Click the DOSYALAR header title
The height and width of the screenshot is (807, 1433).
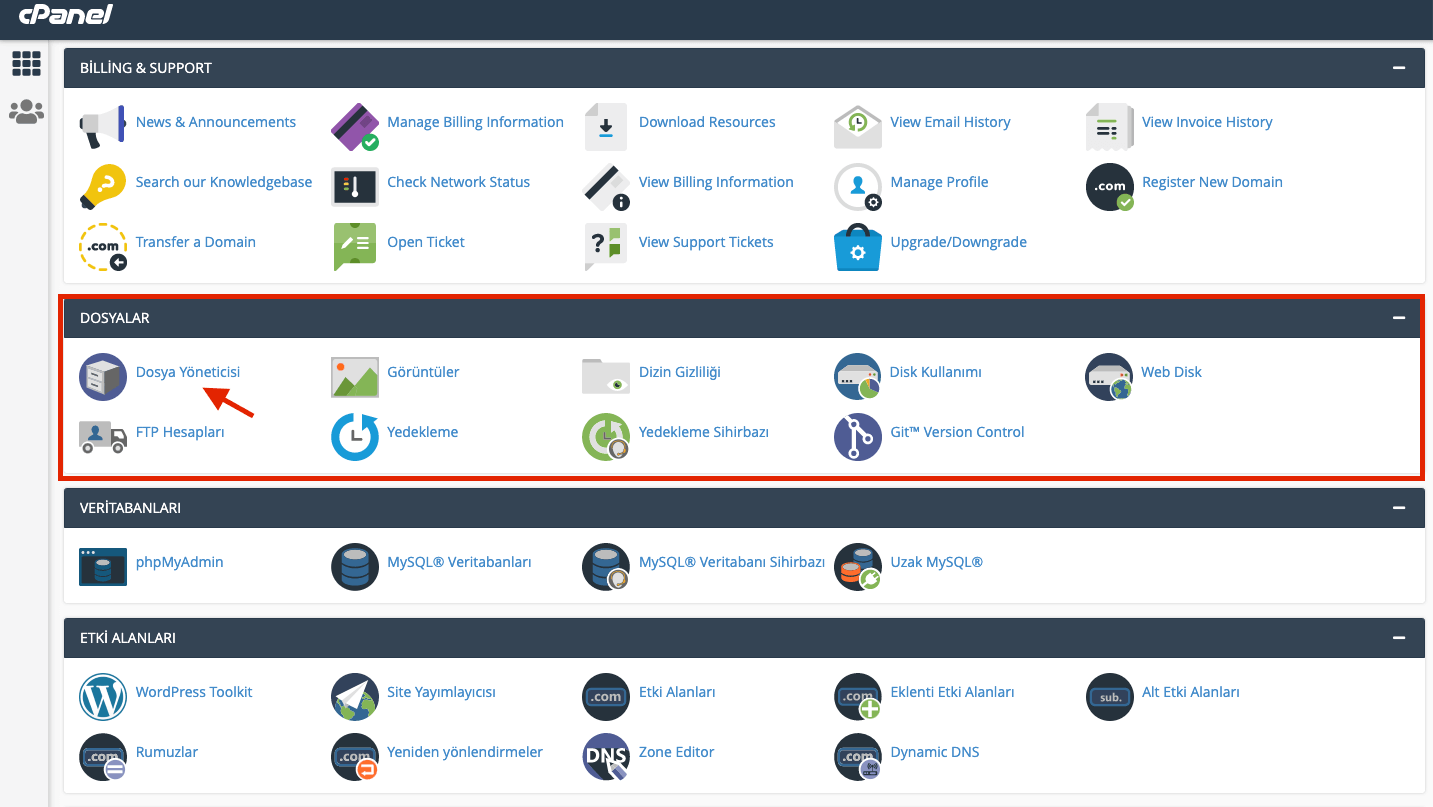click(115, 318)
